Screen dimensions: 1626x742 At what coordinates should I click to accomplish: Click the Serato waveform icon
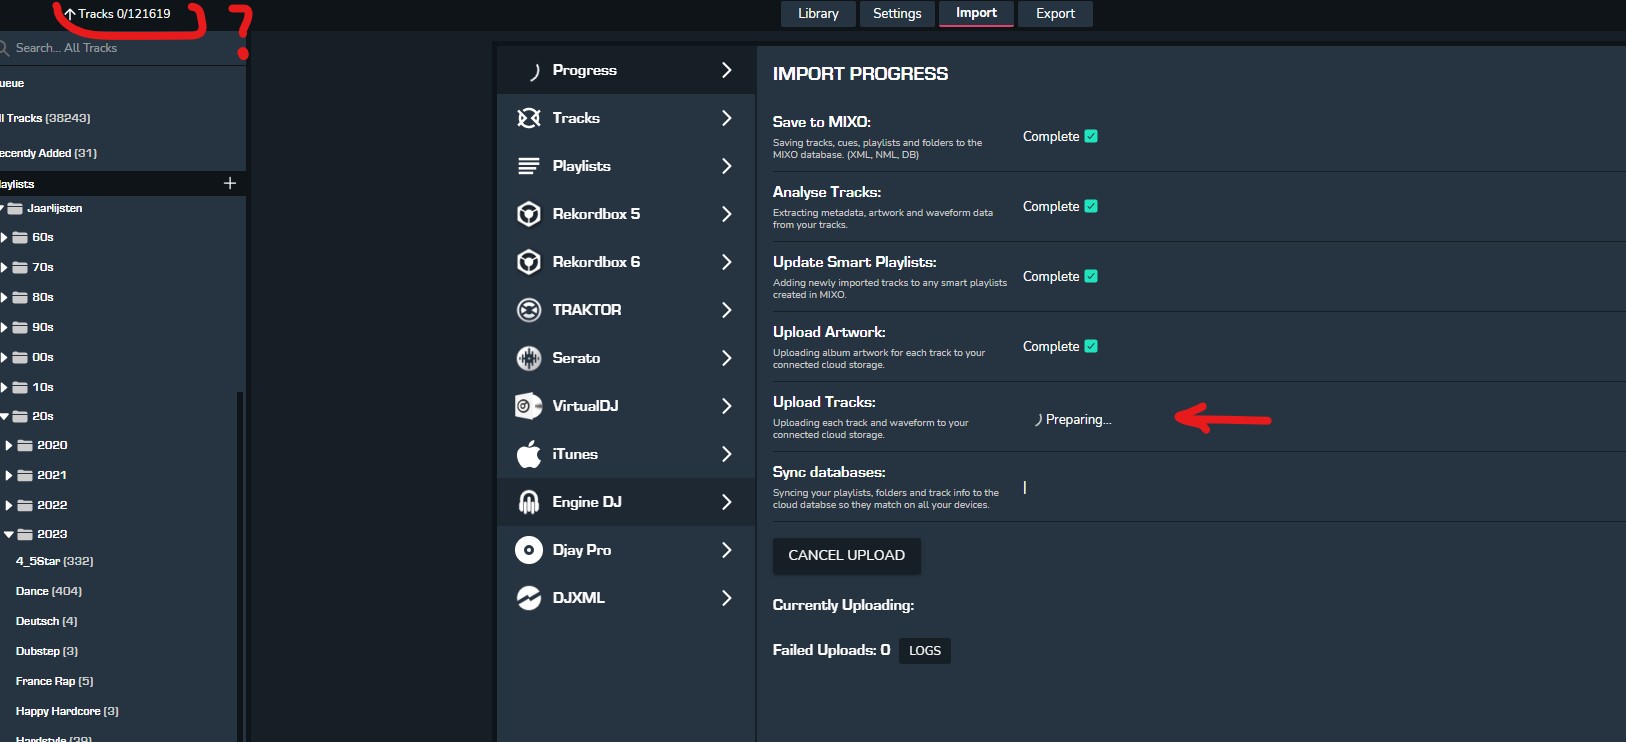(x=528, y=358)
